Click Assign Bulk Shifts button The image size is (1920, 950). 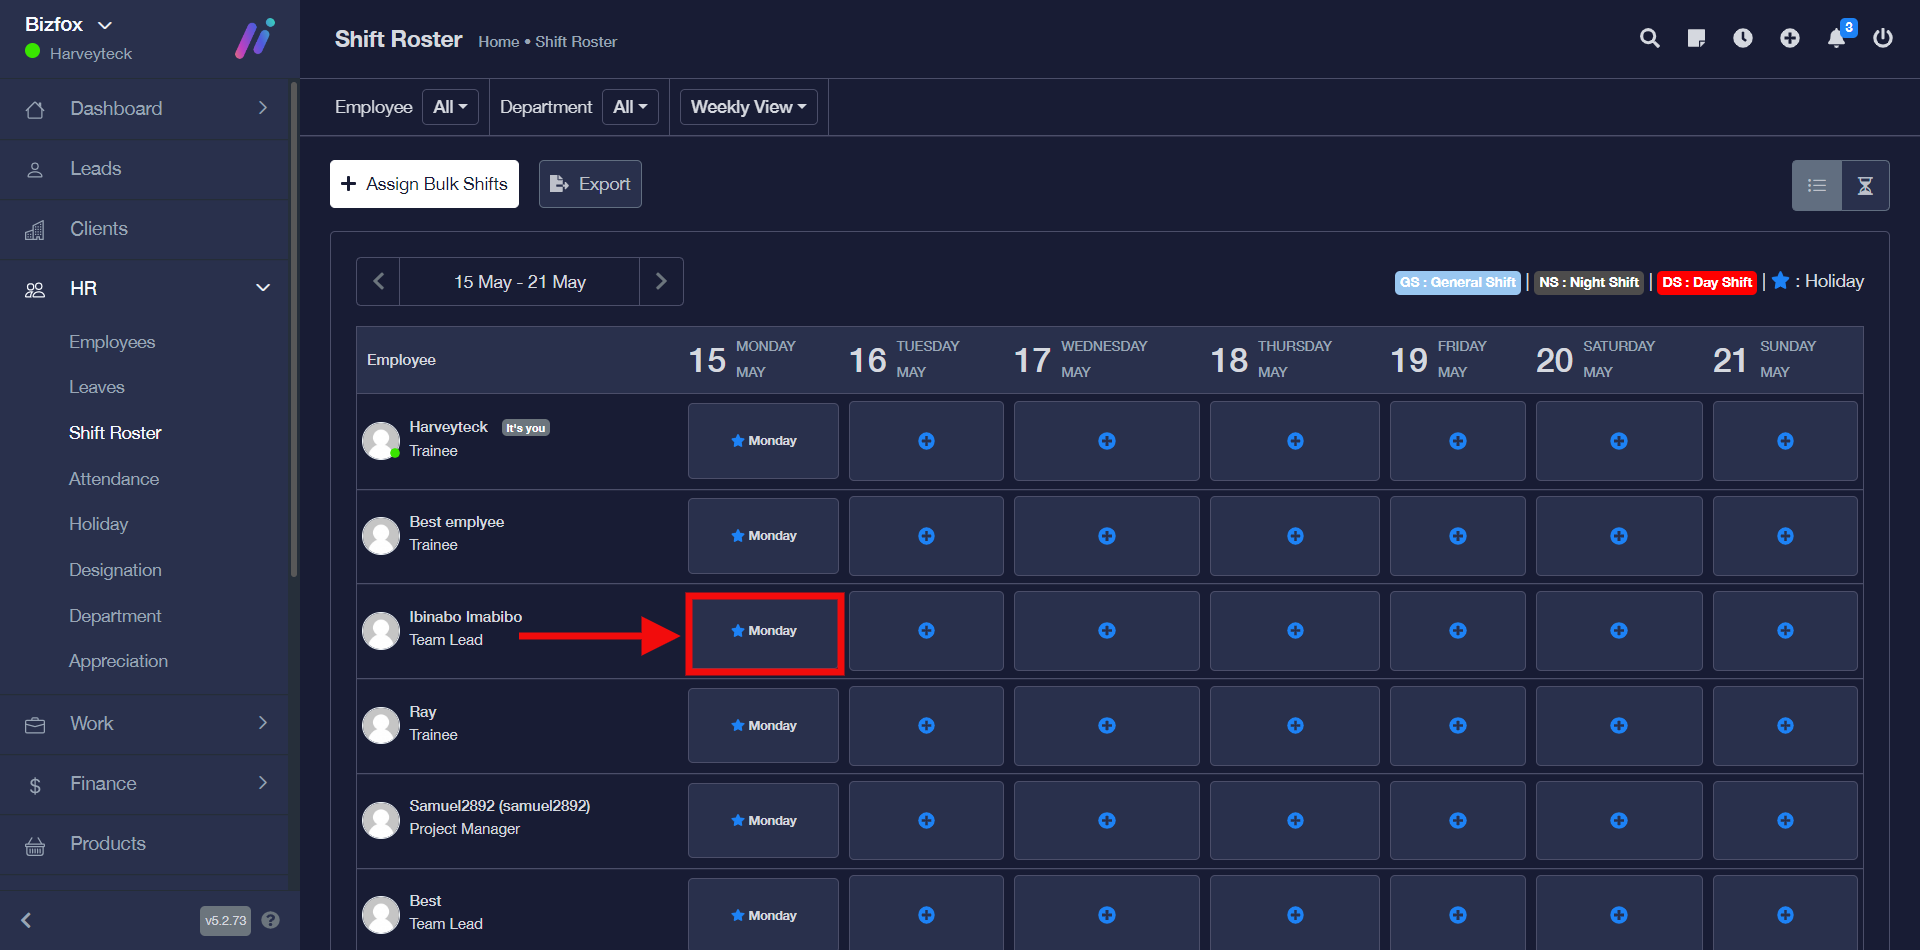tap(424, 184)
